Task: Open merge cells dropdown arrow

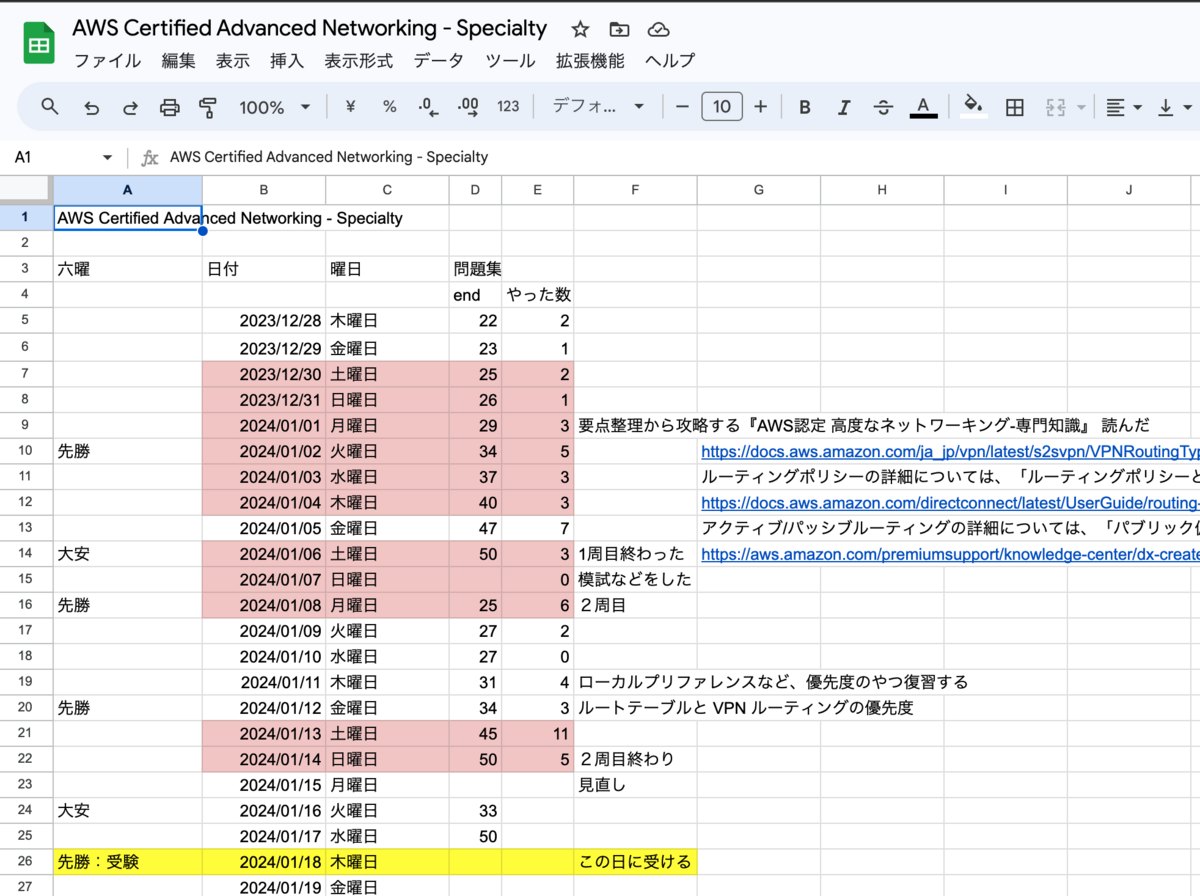Action: point(1082,107)
